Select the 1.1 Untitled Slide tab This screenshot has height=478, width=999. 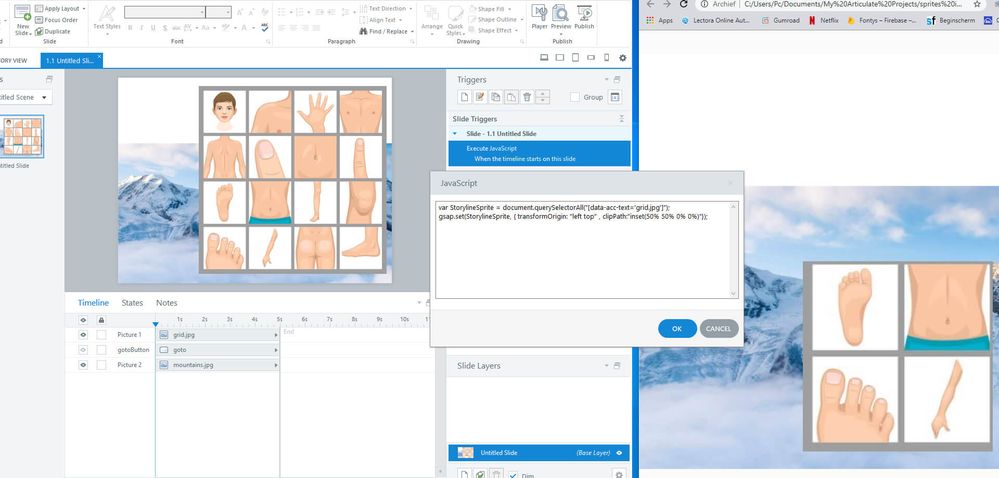click(x=71, y=61)
